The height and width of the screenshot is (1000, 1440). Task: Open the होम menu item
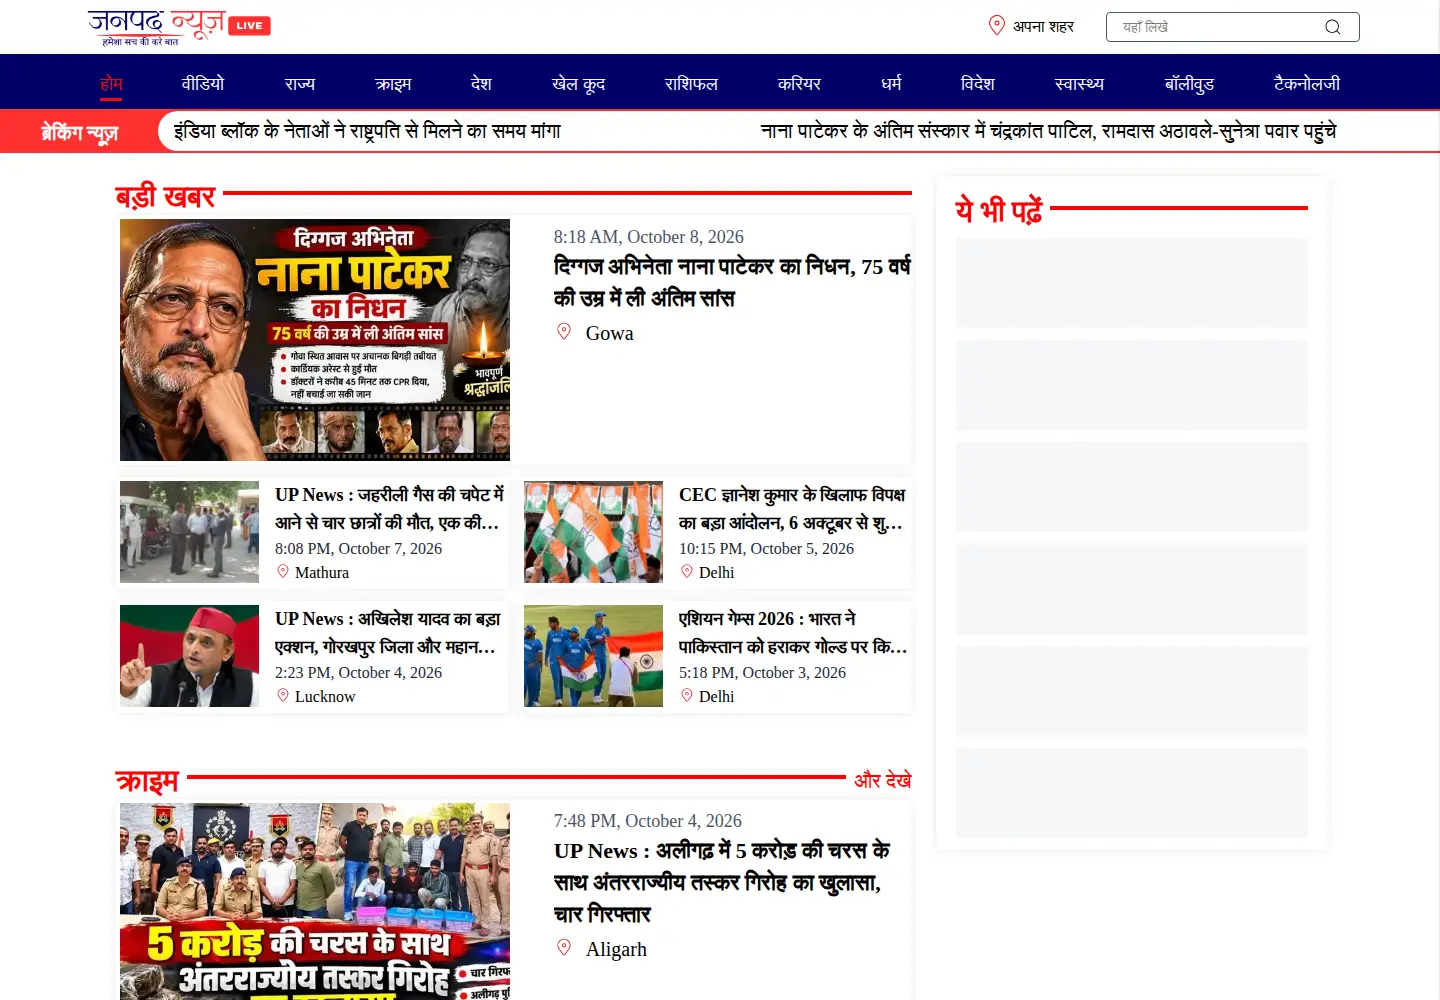coord(111,83)
